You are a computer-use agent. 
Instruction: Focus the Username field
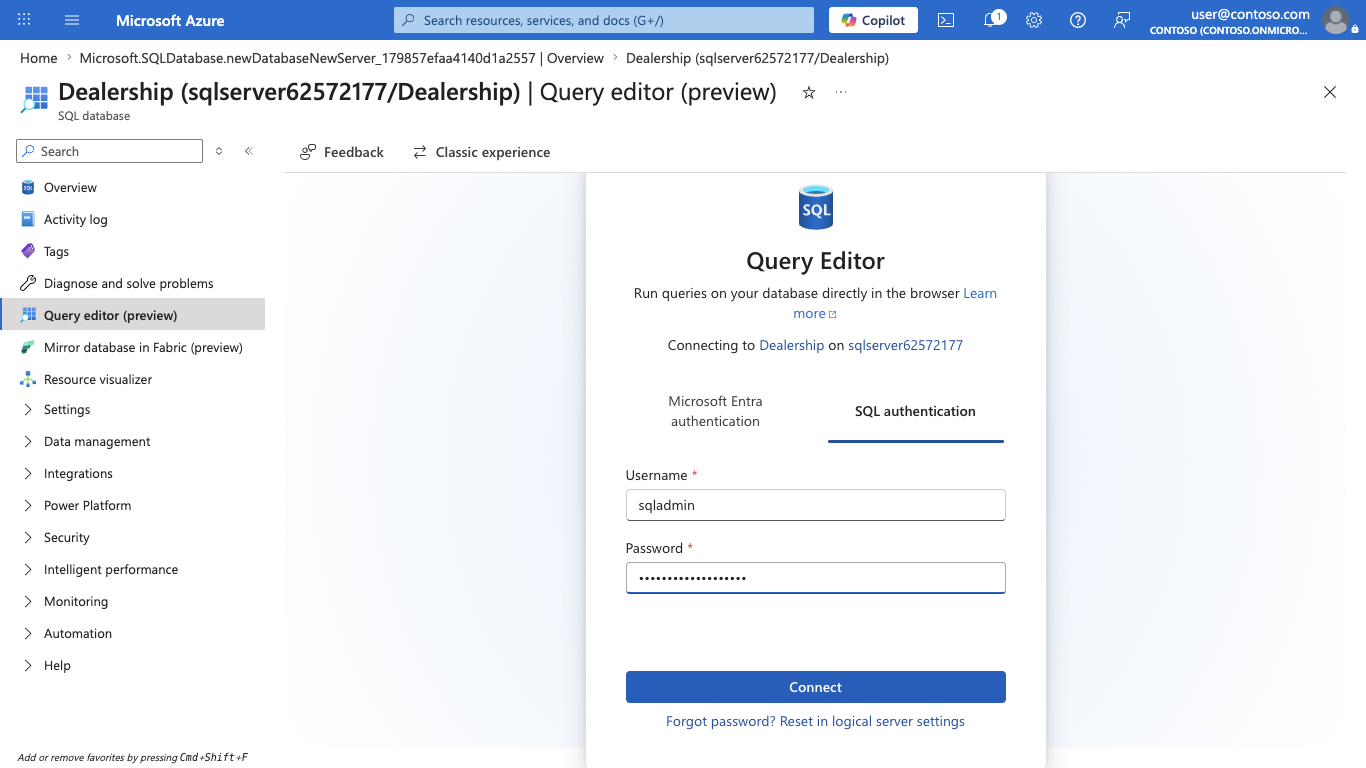pos(815,505)
